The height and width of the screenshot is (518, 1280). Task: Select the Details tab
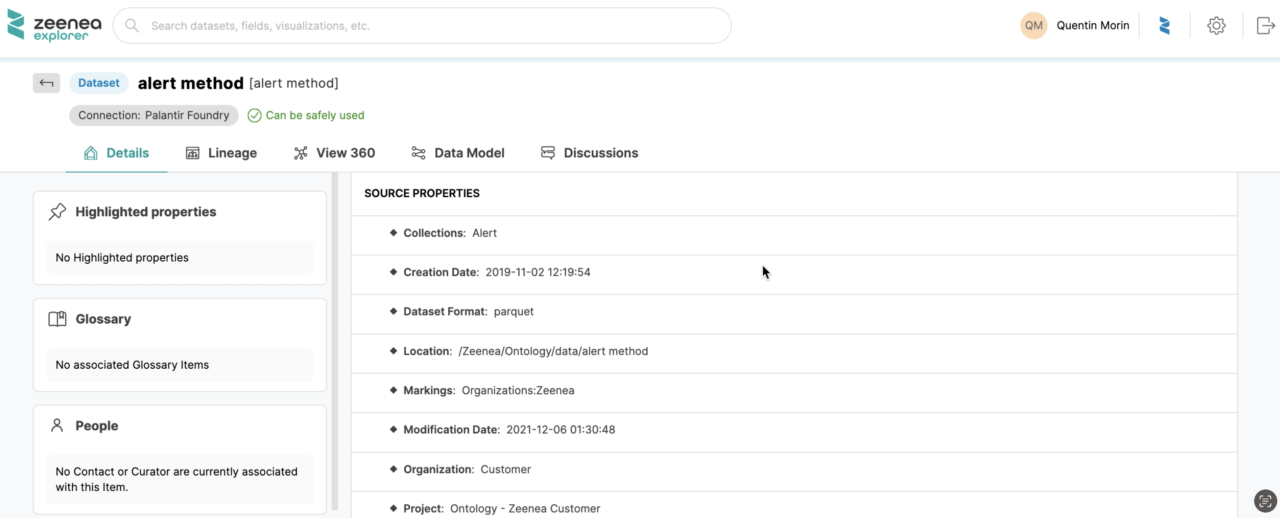point(116,153)
